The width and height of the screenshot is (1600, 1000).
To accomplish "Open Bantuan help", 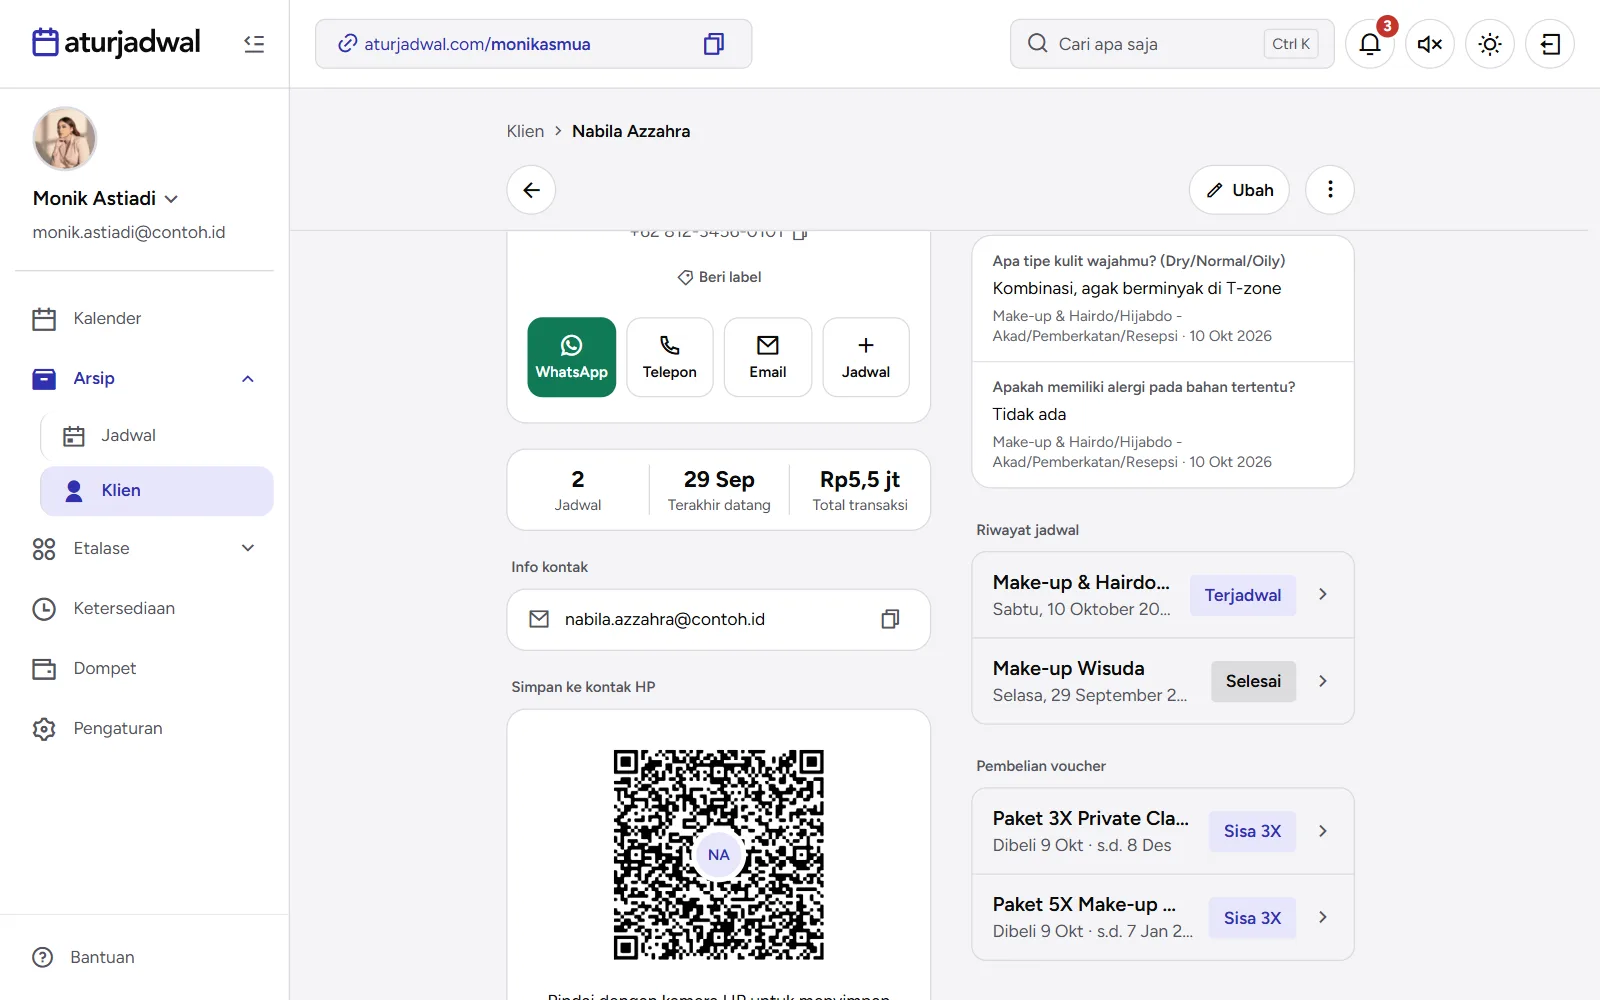I will pyautogui.click(x=84, y=957).
